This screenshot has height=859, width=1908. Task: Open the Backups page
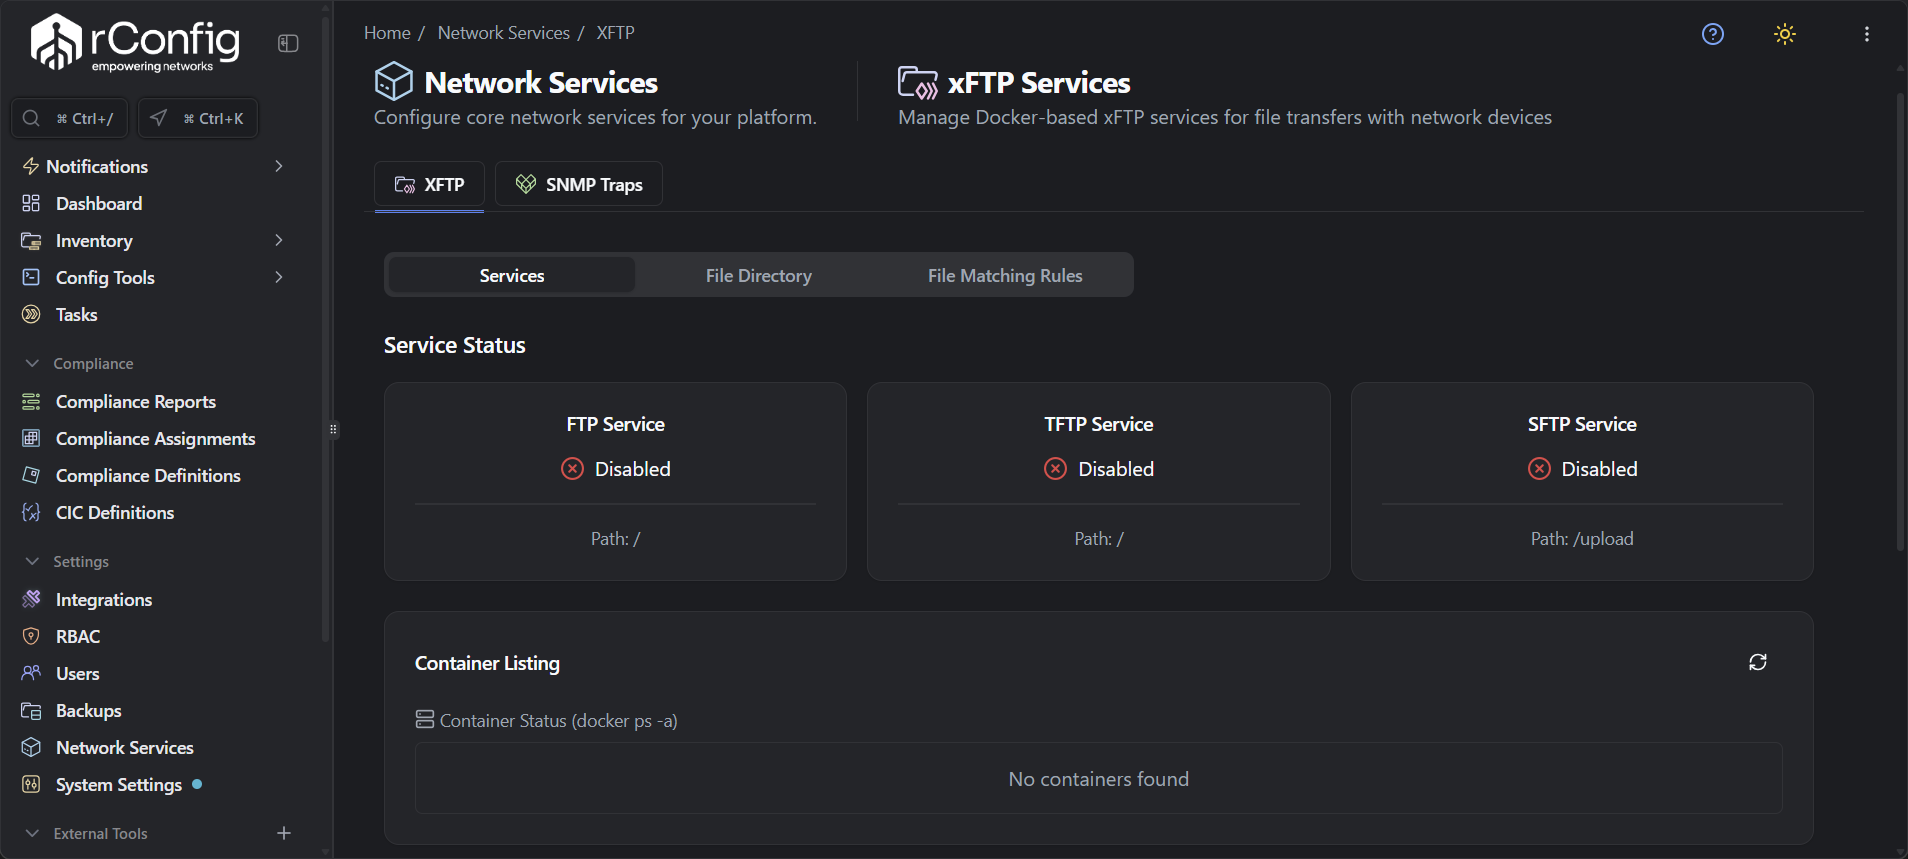(x=88, y=710)
